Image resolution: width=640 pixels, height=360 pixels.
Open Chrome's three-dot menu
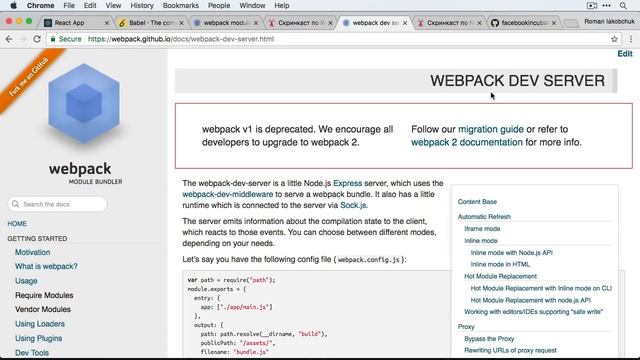631,39
